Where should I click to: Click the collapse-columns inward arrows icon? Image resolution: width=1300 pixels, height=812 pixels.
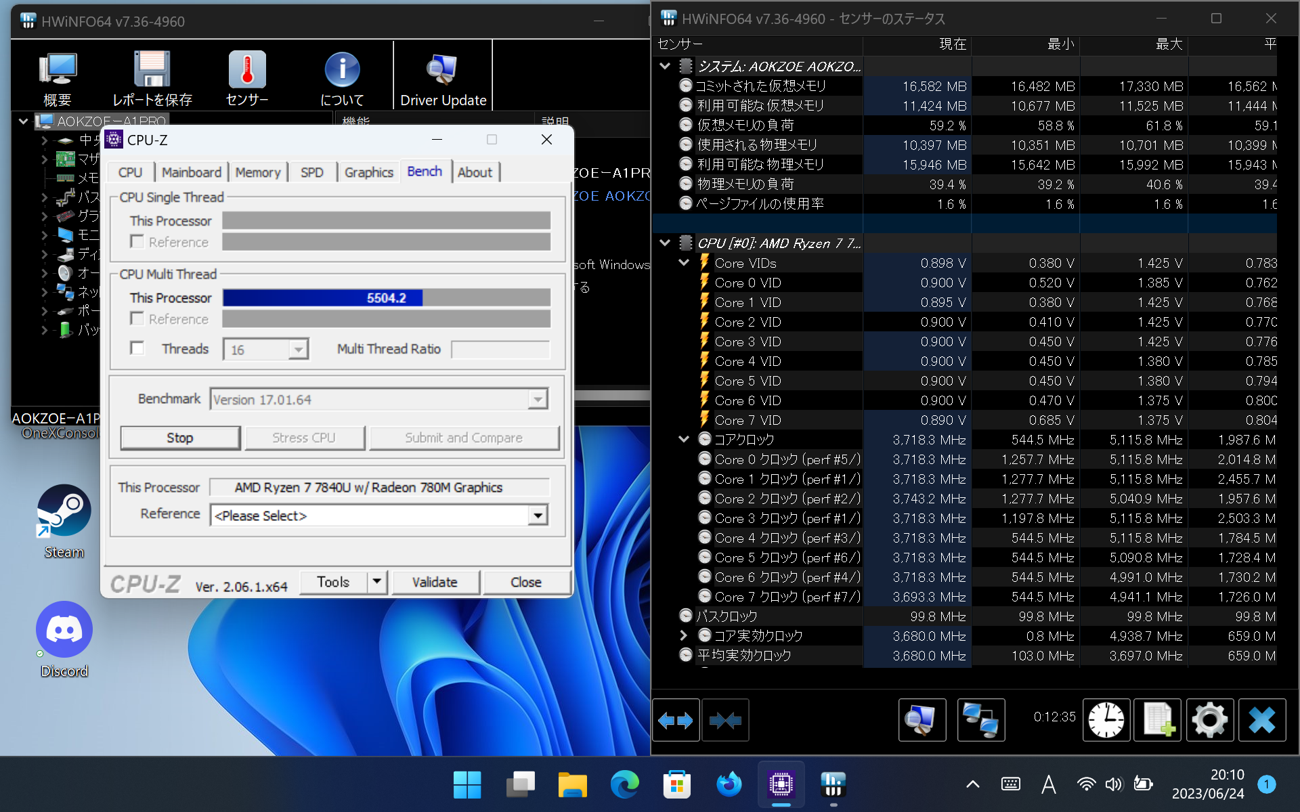725,720
